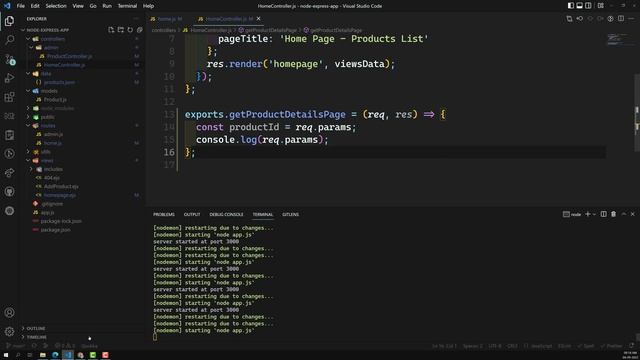The image size is (640, 360).
Task: Open package.json in Explorer
Action: 56,230
